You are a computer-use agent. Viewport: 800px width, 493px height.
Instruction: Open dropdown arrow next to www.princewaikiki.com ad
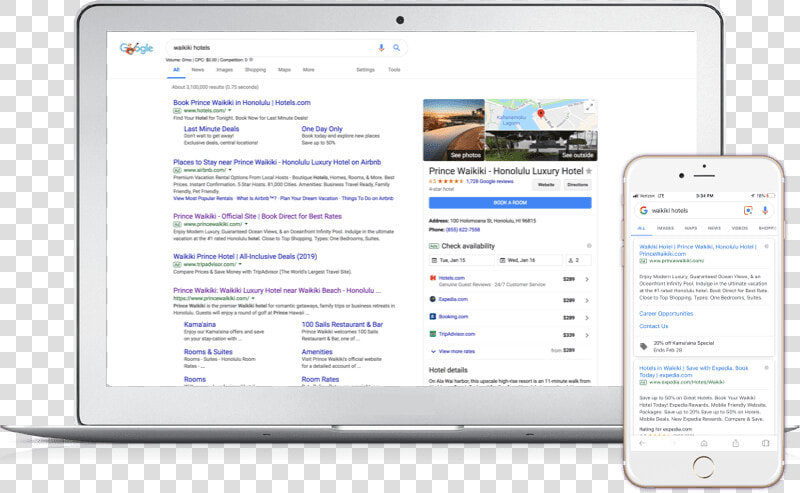pos(246,224)
